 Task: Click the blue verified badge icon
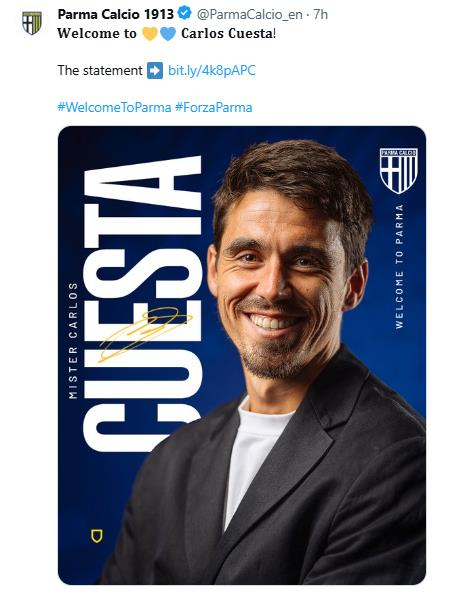(185, 14)
